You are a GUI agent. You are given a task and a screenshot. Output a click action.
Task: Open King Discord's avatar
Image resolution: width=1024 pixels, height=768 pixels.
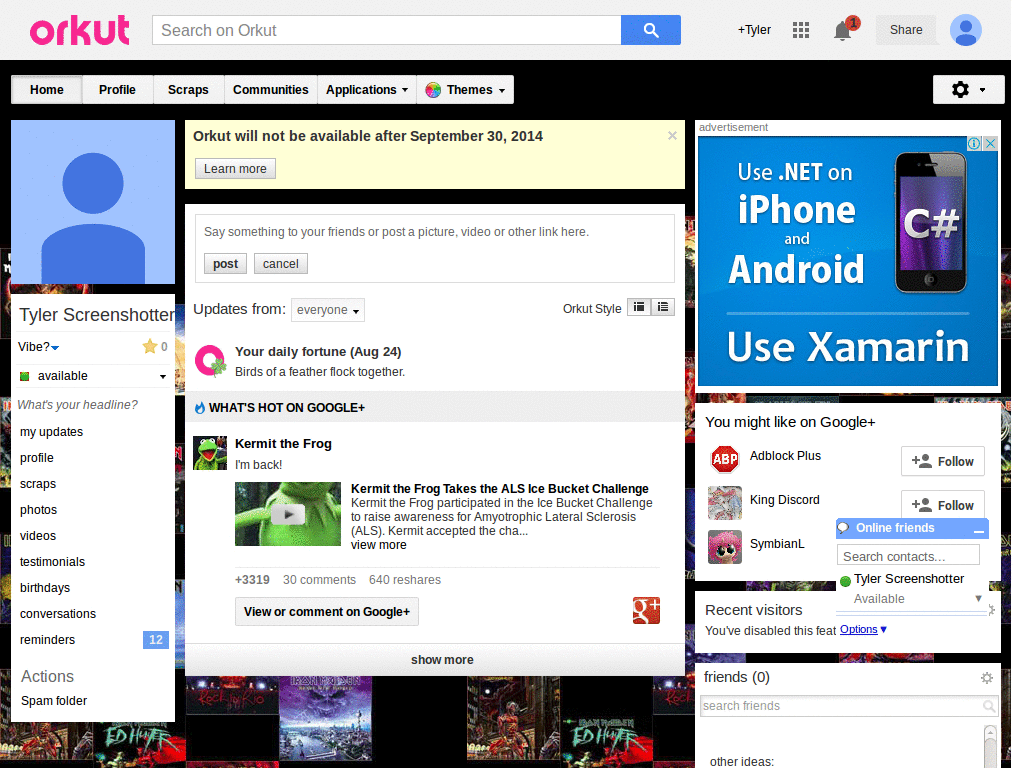(x=725, y=503)
